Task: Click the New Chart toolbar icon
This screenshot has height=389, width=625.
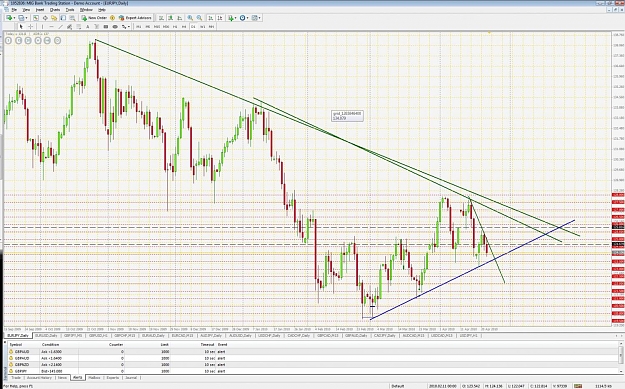Action: coord(8,18)
